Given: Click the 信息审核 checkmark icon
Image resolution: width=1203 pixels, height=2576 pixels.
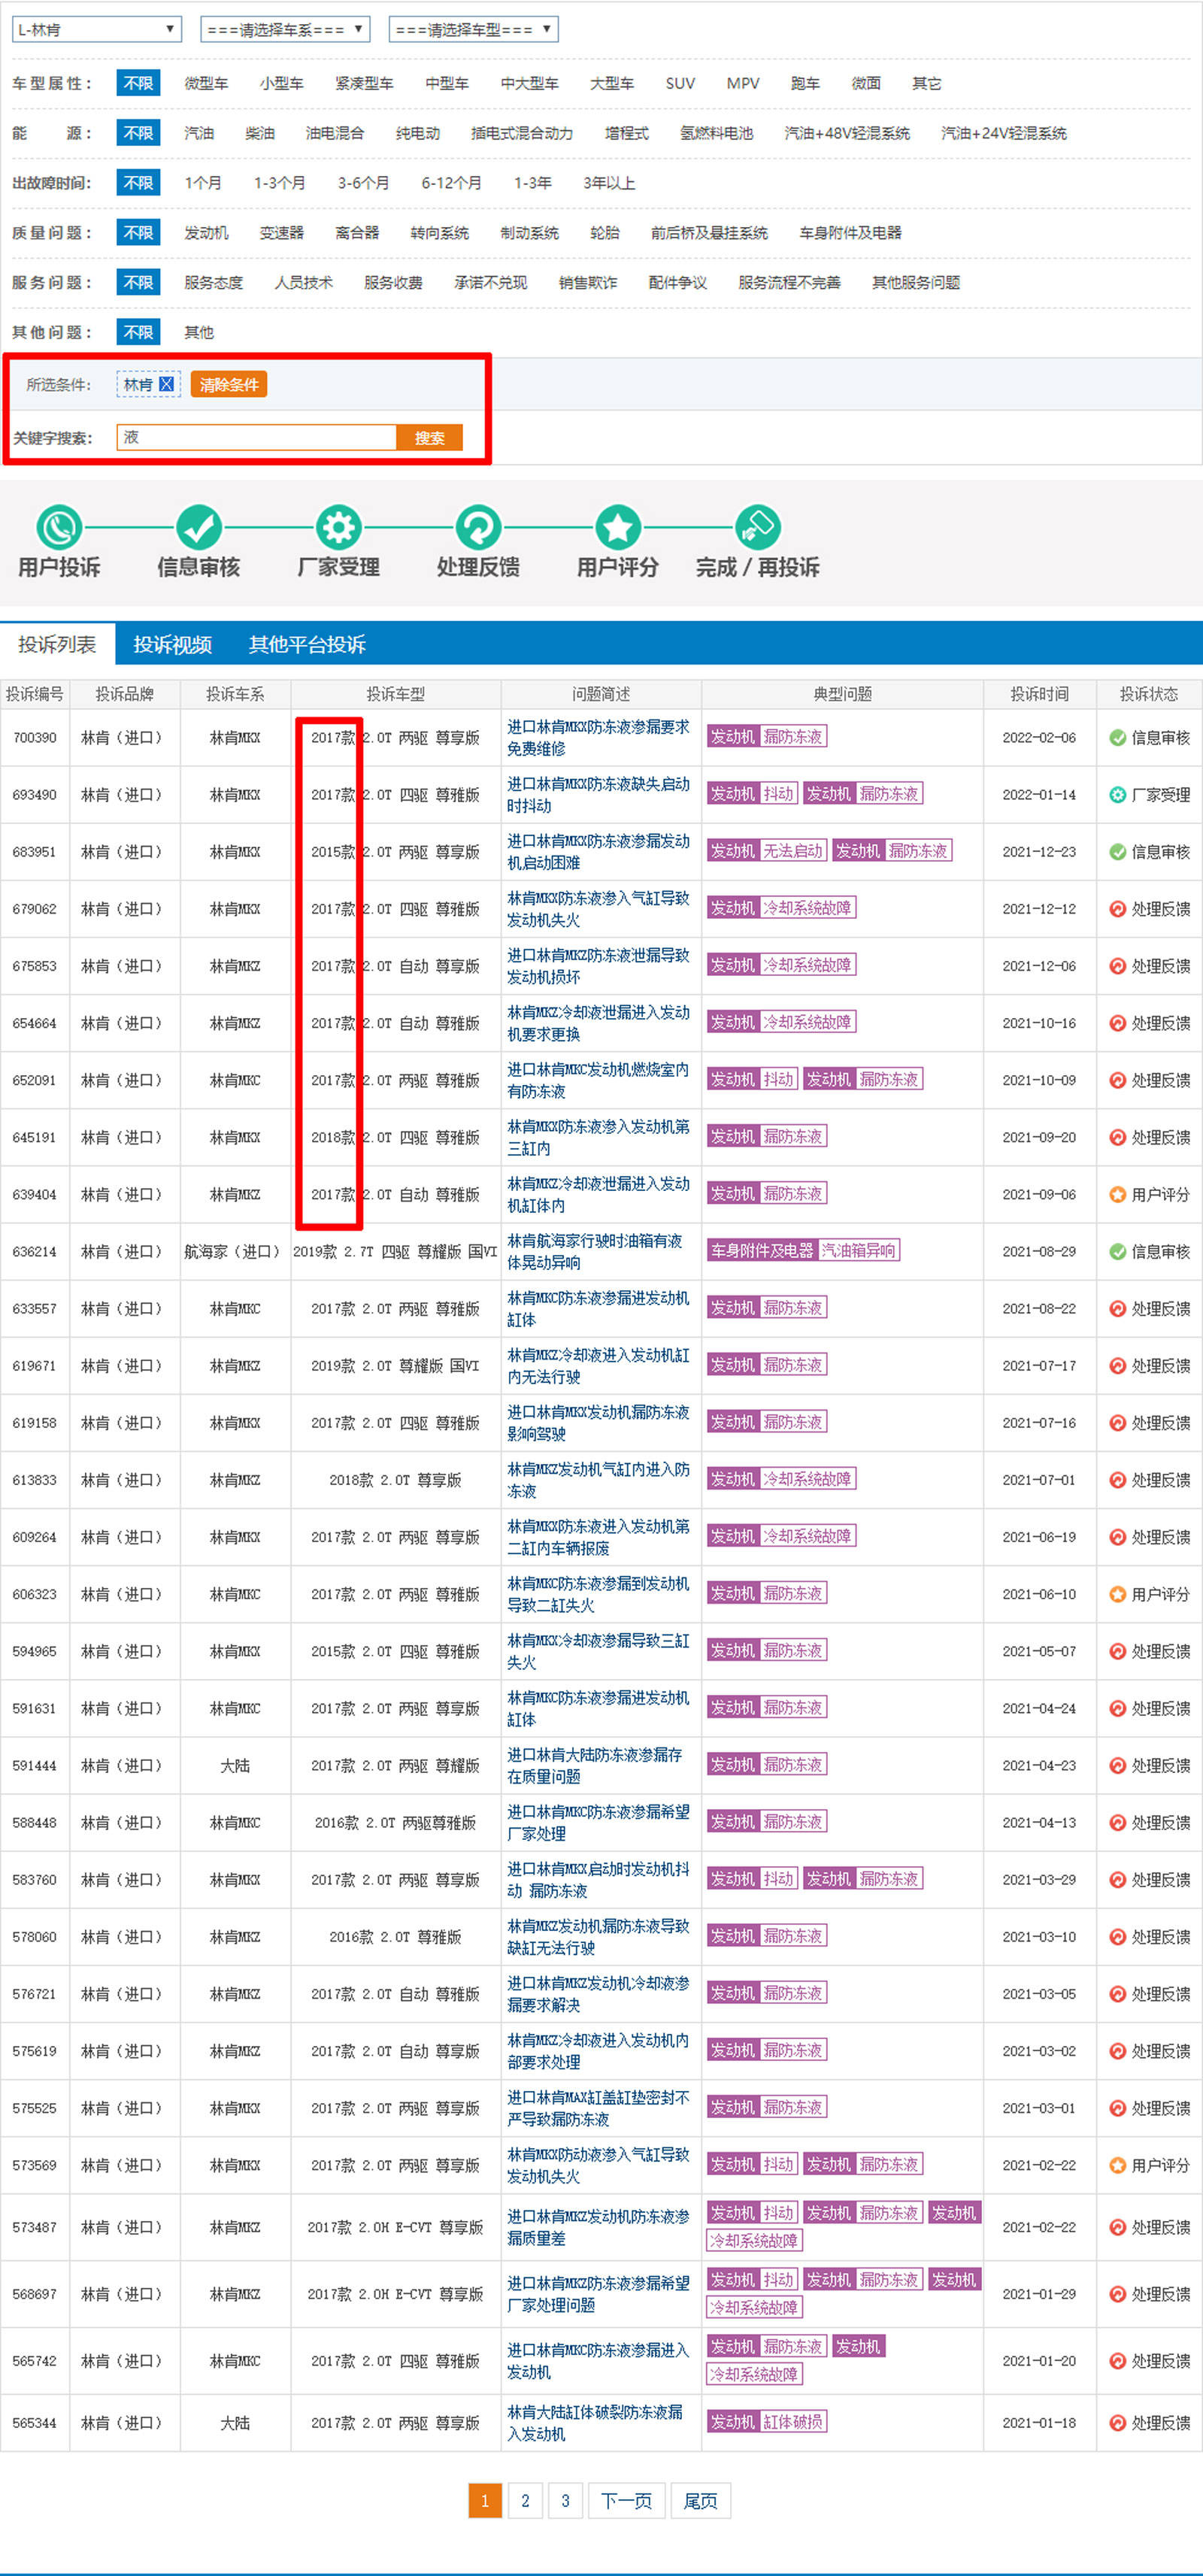Looking at the screenshot, I should (199, 527).
